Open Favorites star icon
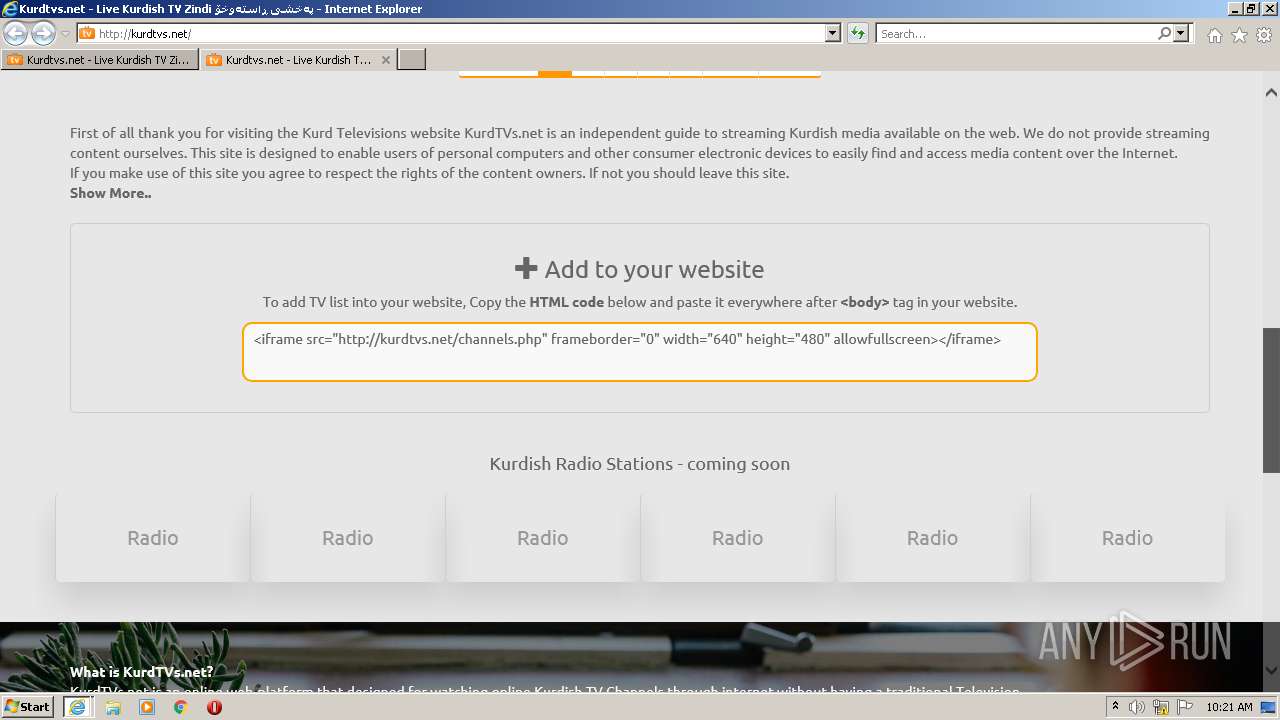 click(1239, 35)
